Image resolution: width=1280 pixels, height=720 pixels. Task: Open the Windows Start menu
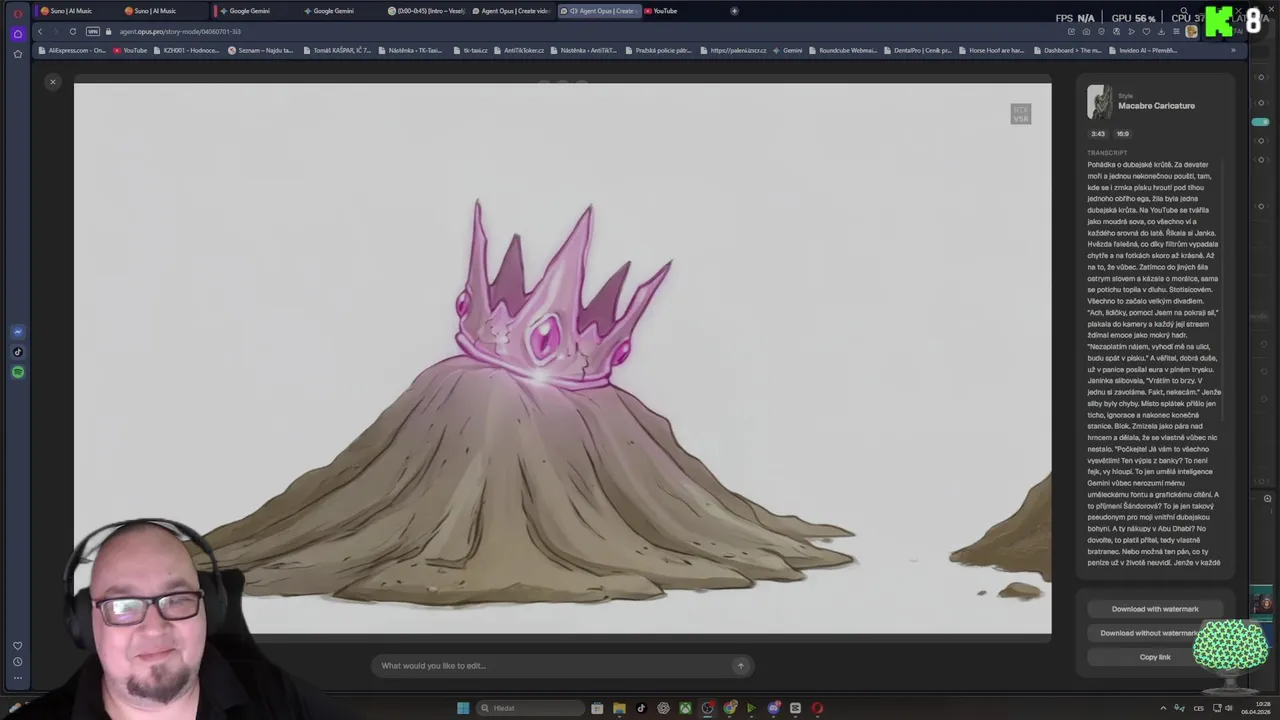pyautogui.click(x=462, y=708)
